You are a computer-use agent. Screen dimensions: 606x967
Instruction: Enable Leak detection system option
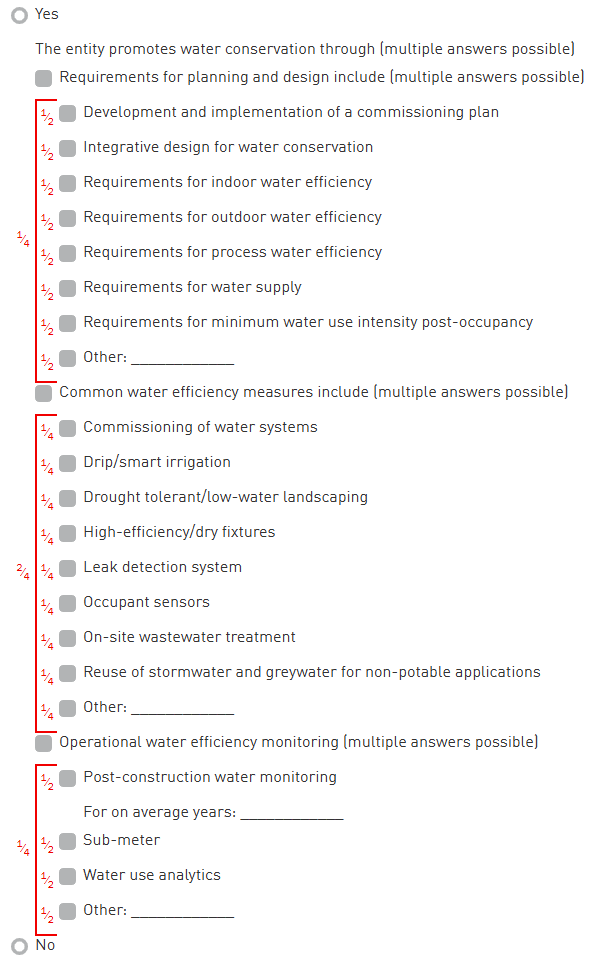(x=67, y=568)
